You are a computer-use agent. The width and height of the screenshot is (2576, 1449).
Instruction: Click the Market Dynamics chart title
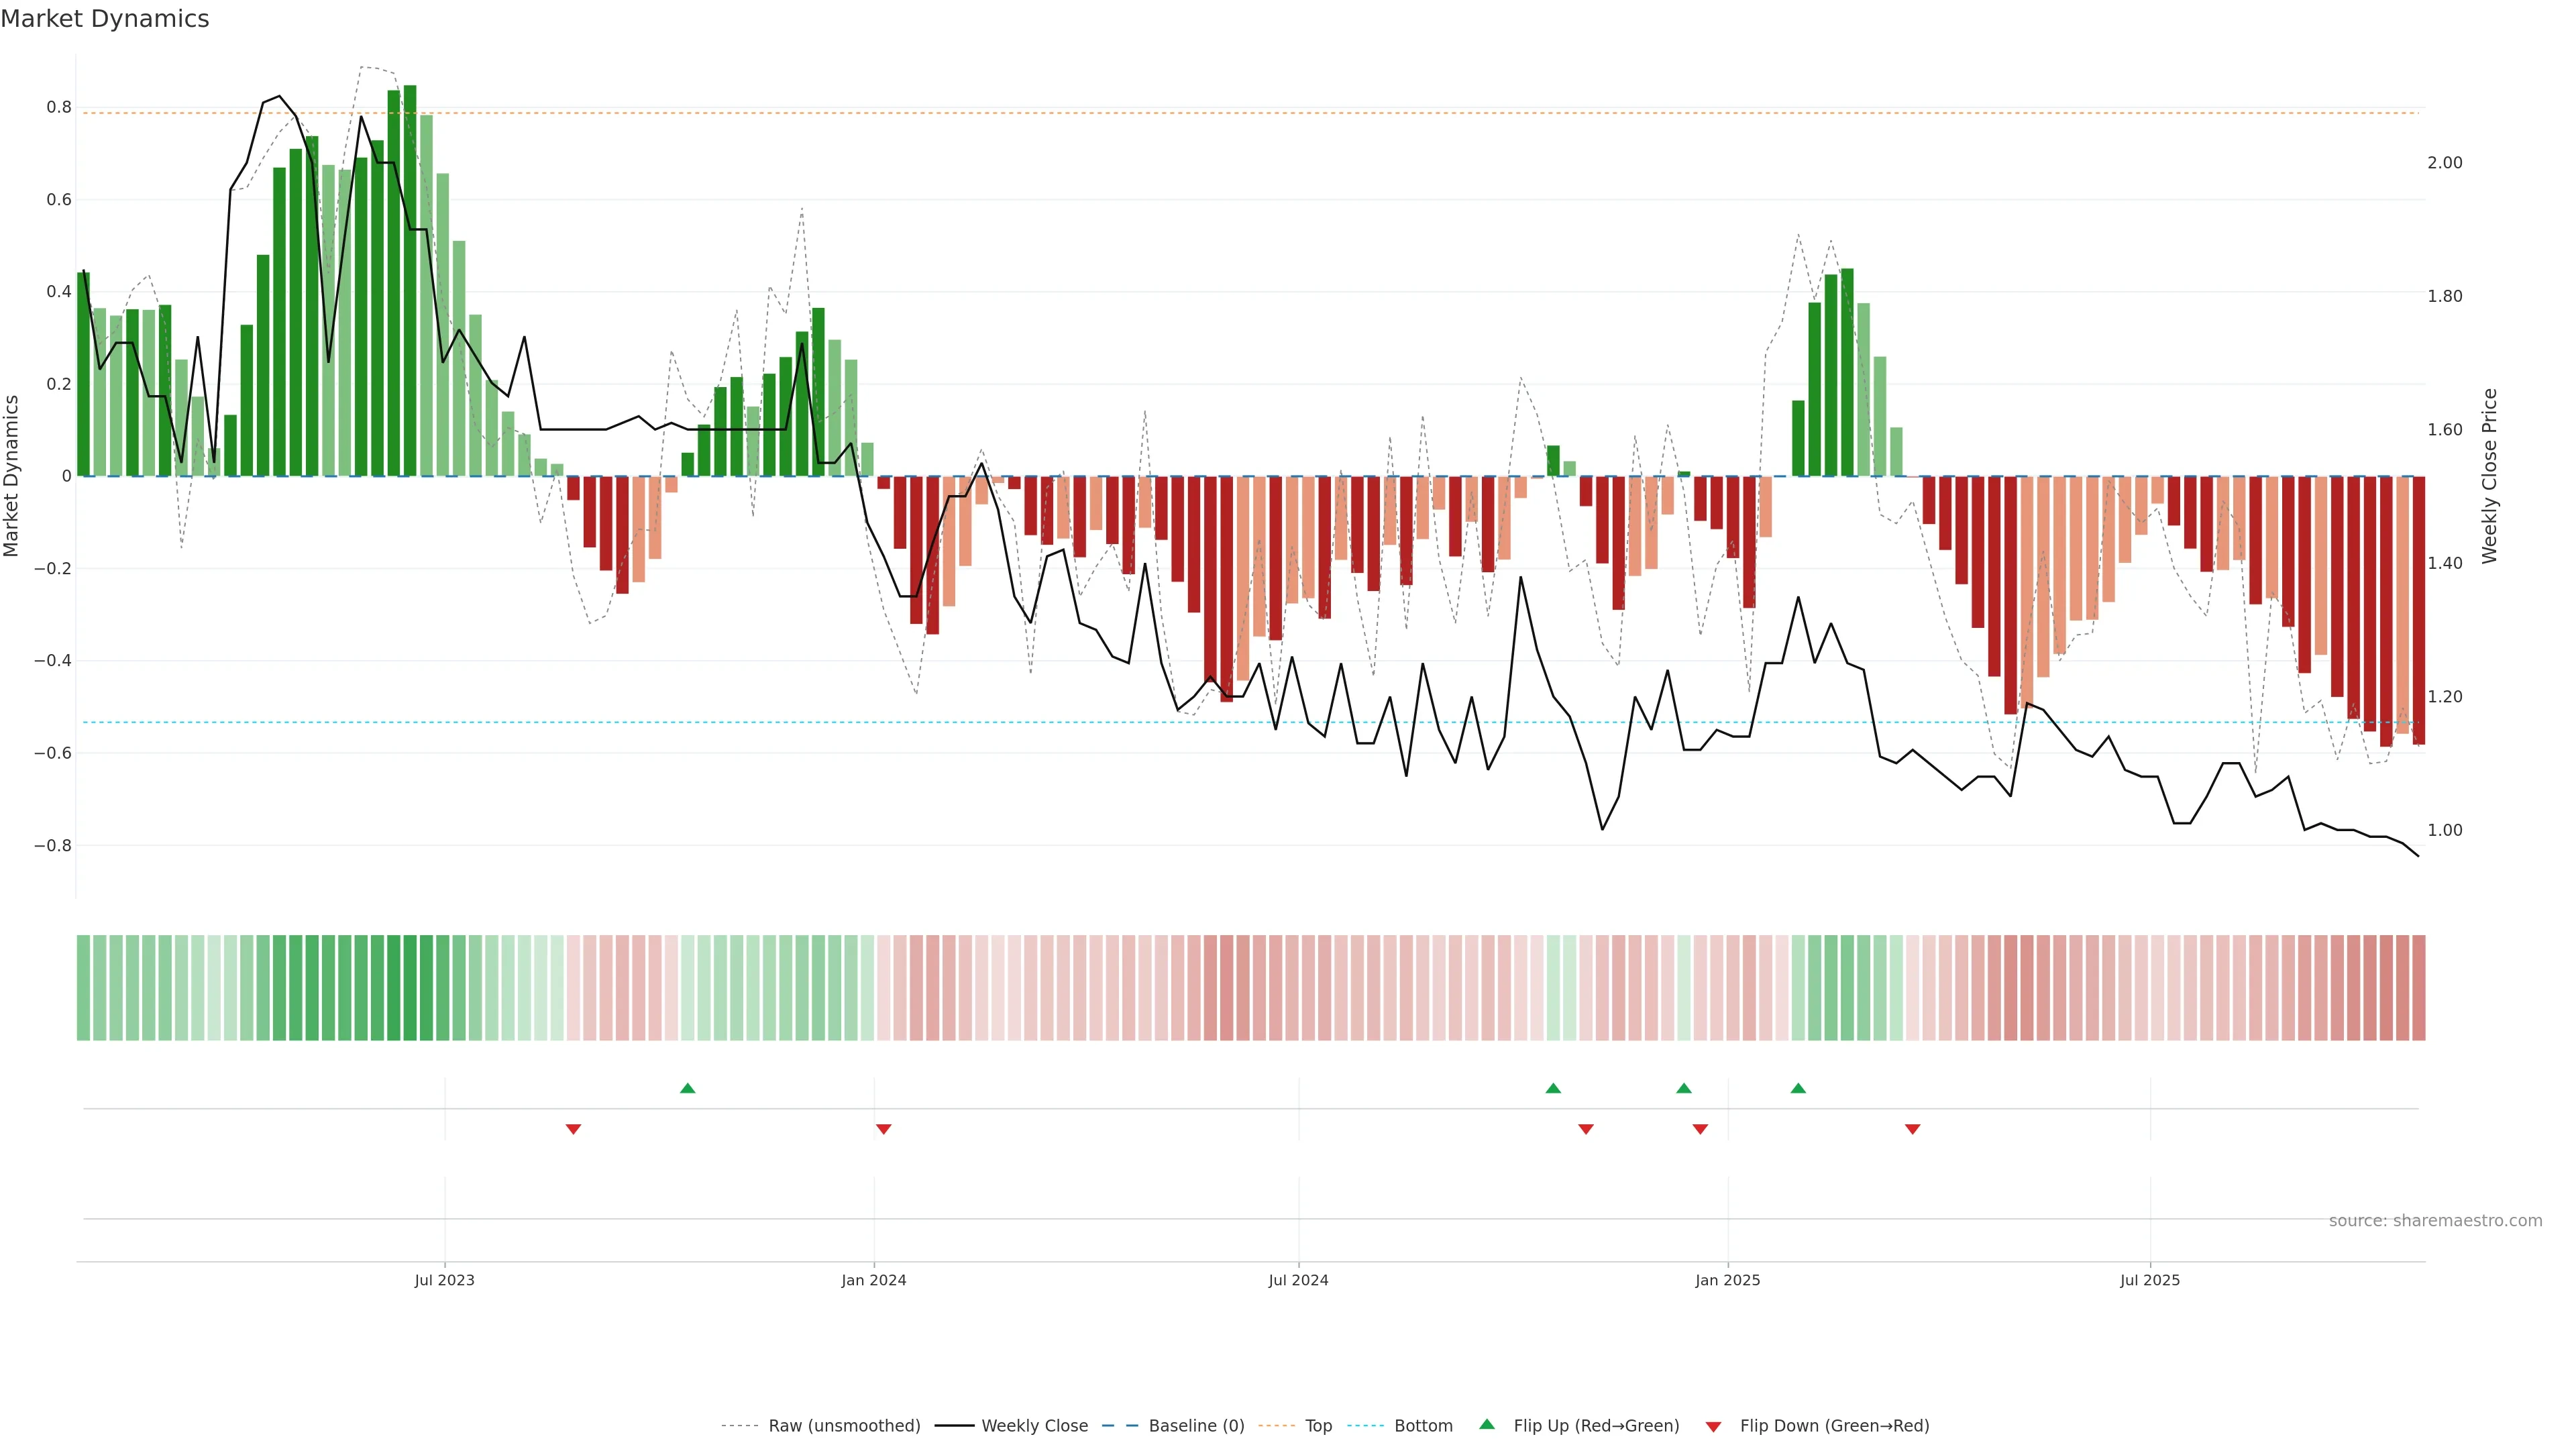(x=105, y=19)
